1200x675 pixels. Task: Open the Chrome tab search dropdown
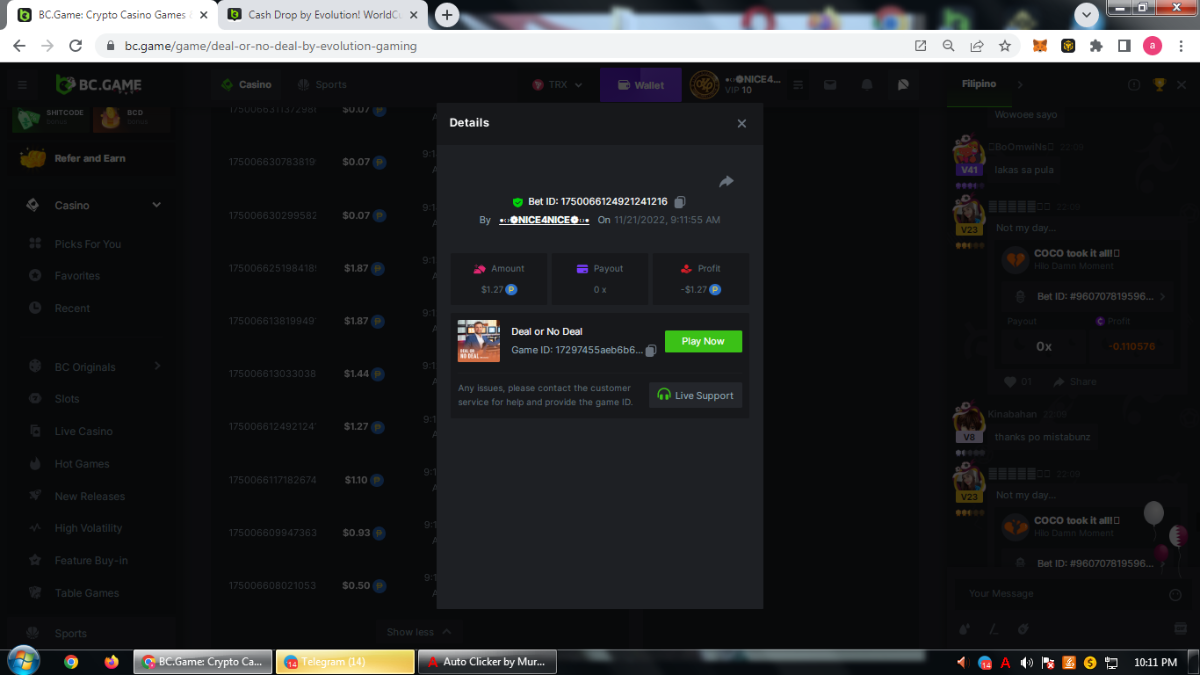[1087, 15]
